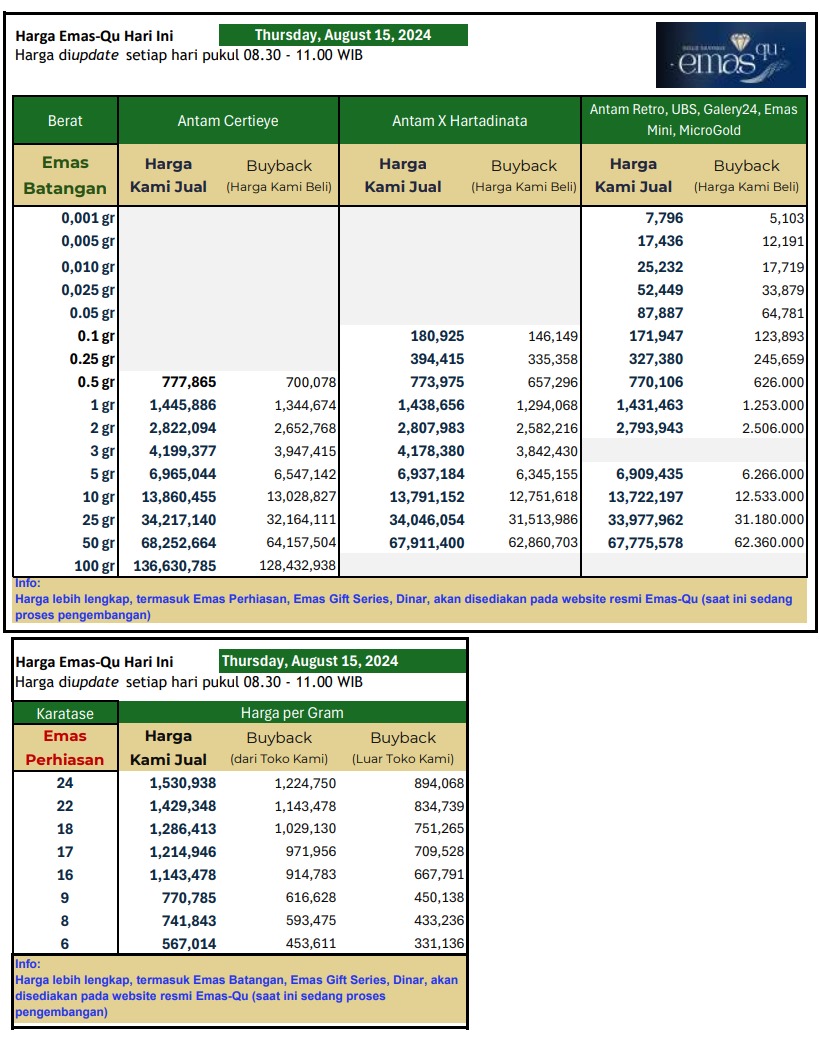
Task: Click Certieye price 1,445,886
Action: point(183,405)
